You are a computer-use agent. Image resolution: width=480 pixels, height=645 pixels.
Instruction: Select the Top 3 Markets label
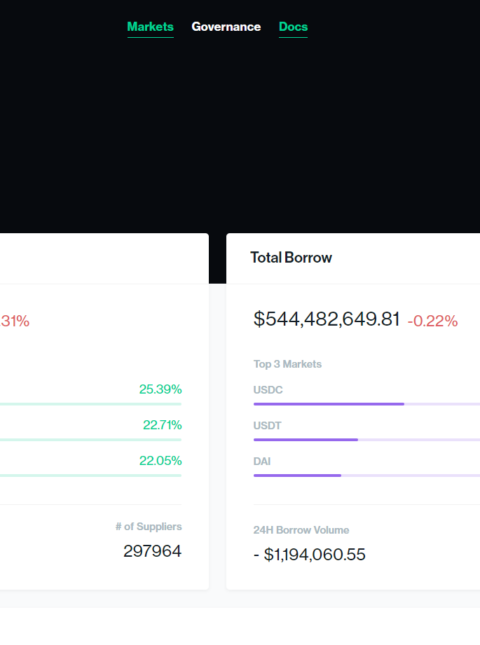point(288,364)
